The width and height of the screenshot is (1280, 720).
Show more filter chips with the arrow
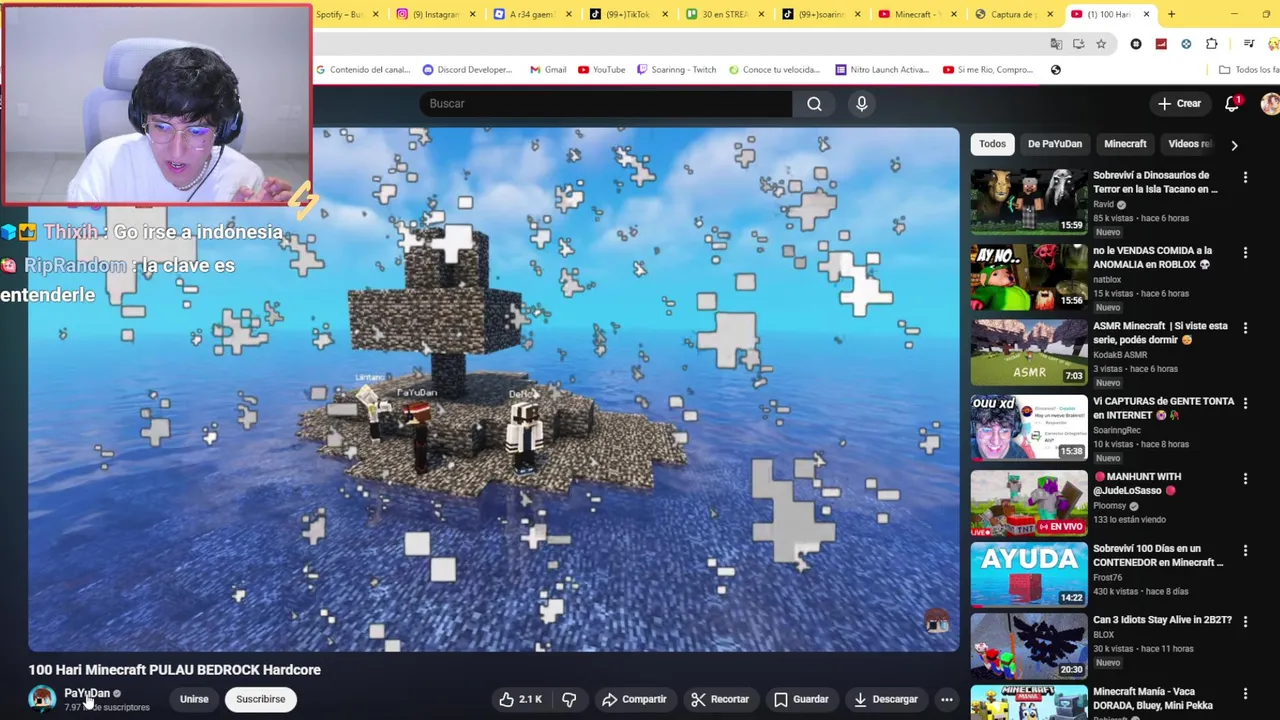pos(1234,145)
